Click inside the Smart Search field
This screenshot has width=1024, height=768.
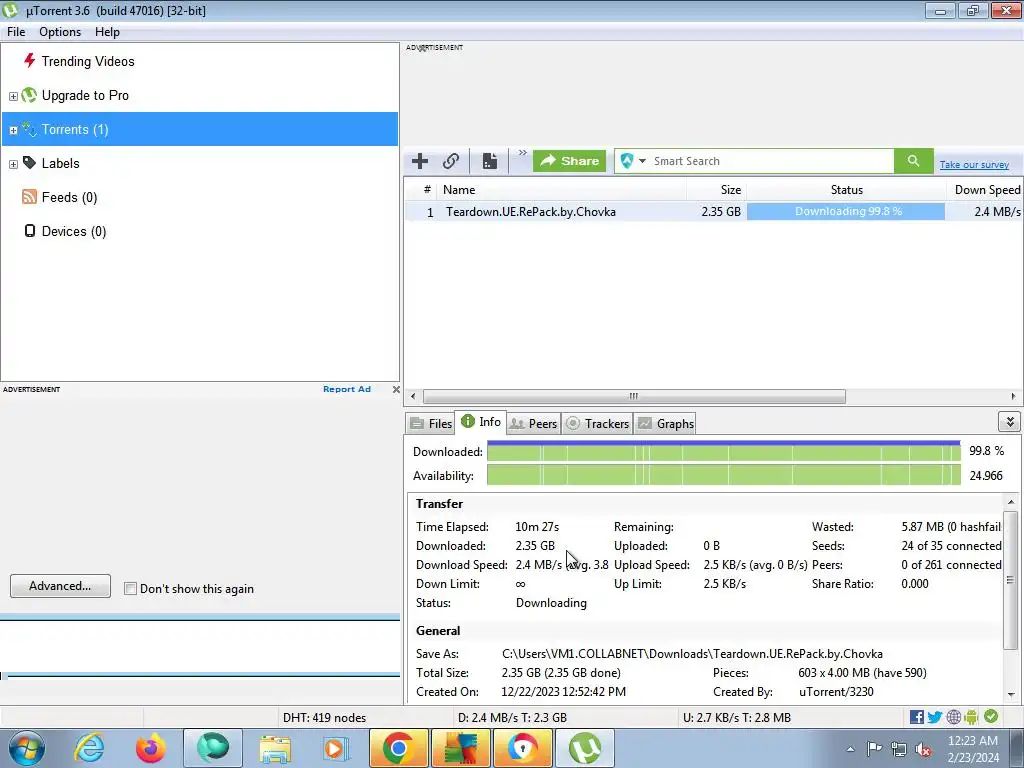tap(771, 161)
